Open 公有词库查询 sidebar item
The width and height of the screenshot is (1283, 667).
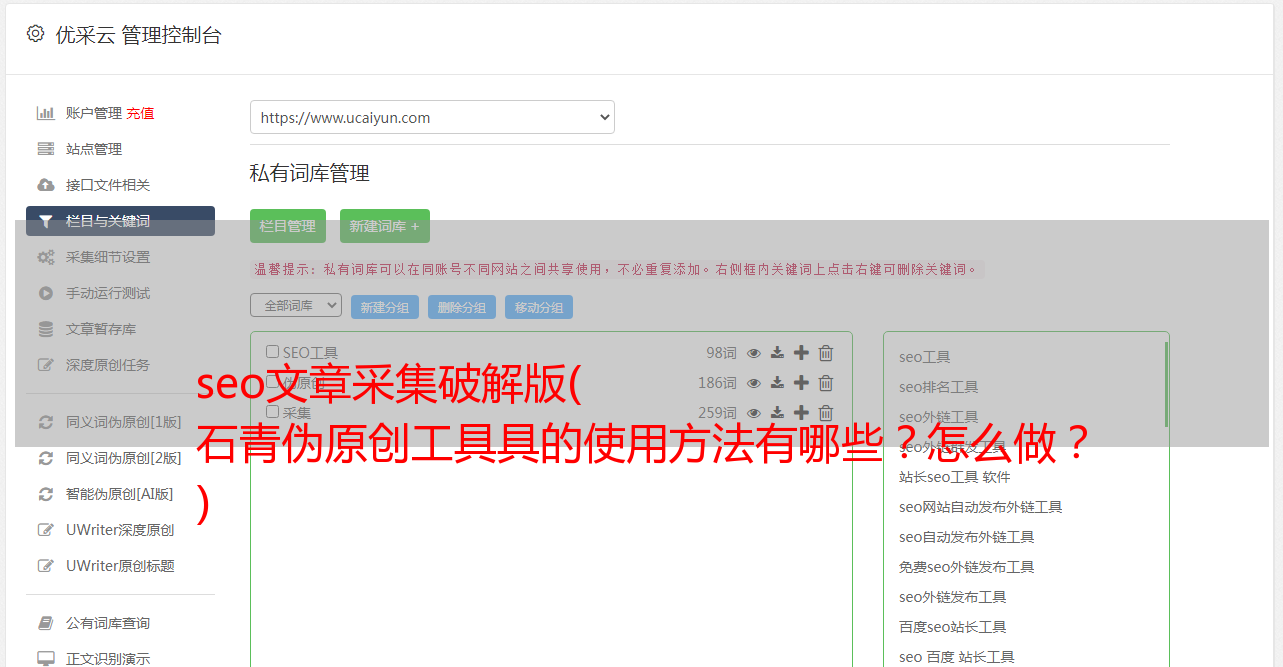pyautogui.click(x=108, y=623)
